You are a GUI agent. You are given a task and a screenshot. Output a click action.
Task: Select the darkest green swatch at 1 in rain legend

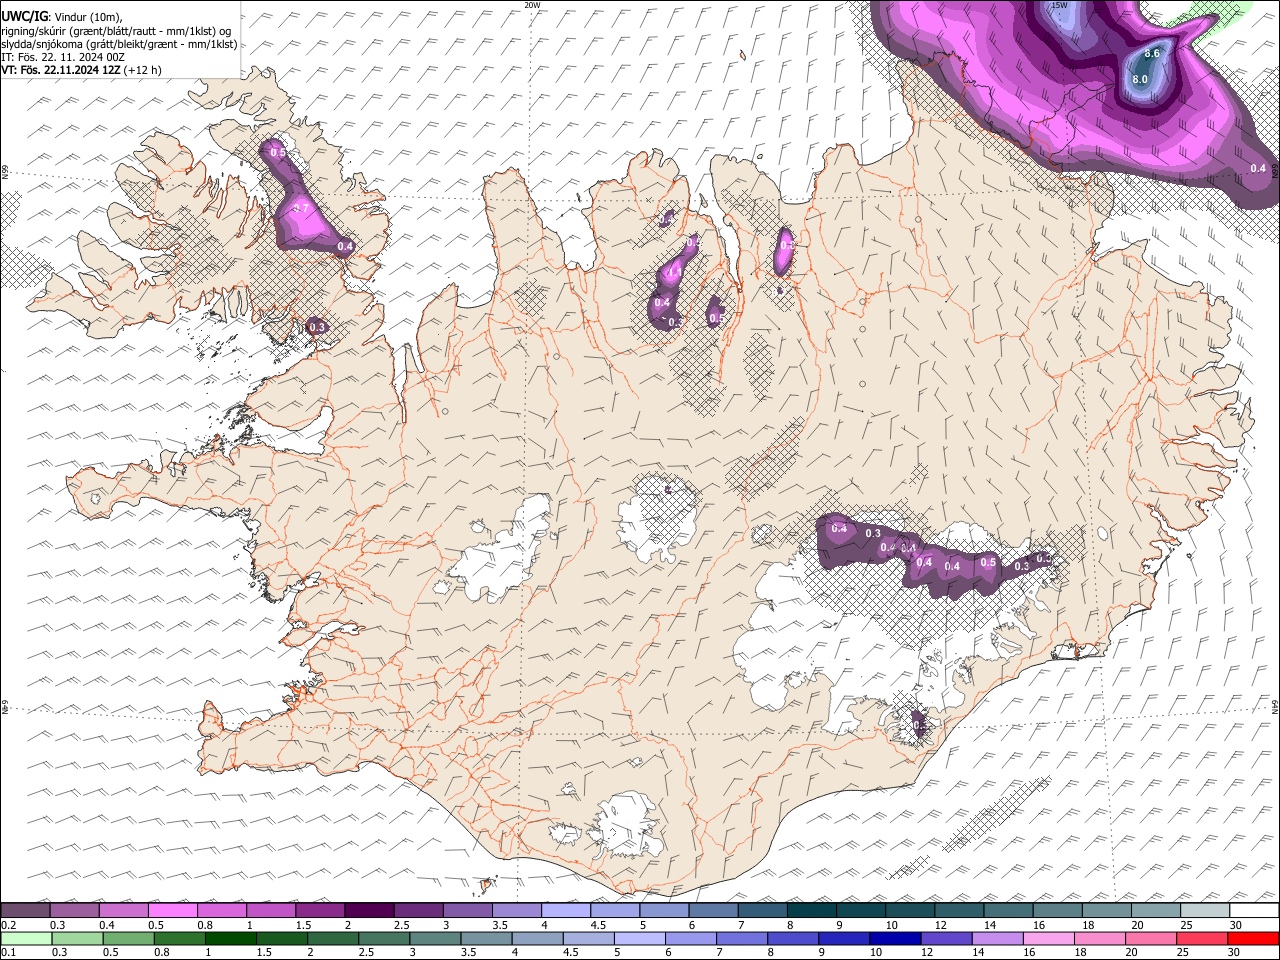tap(230, 938)
